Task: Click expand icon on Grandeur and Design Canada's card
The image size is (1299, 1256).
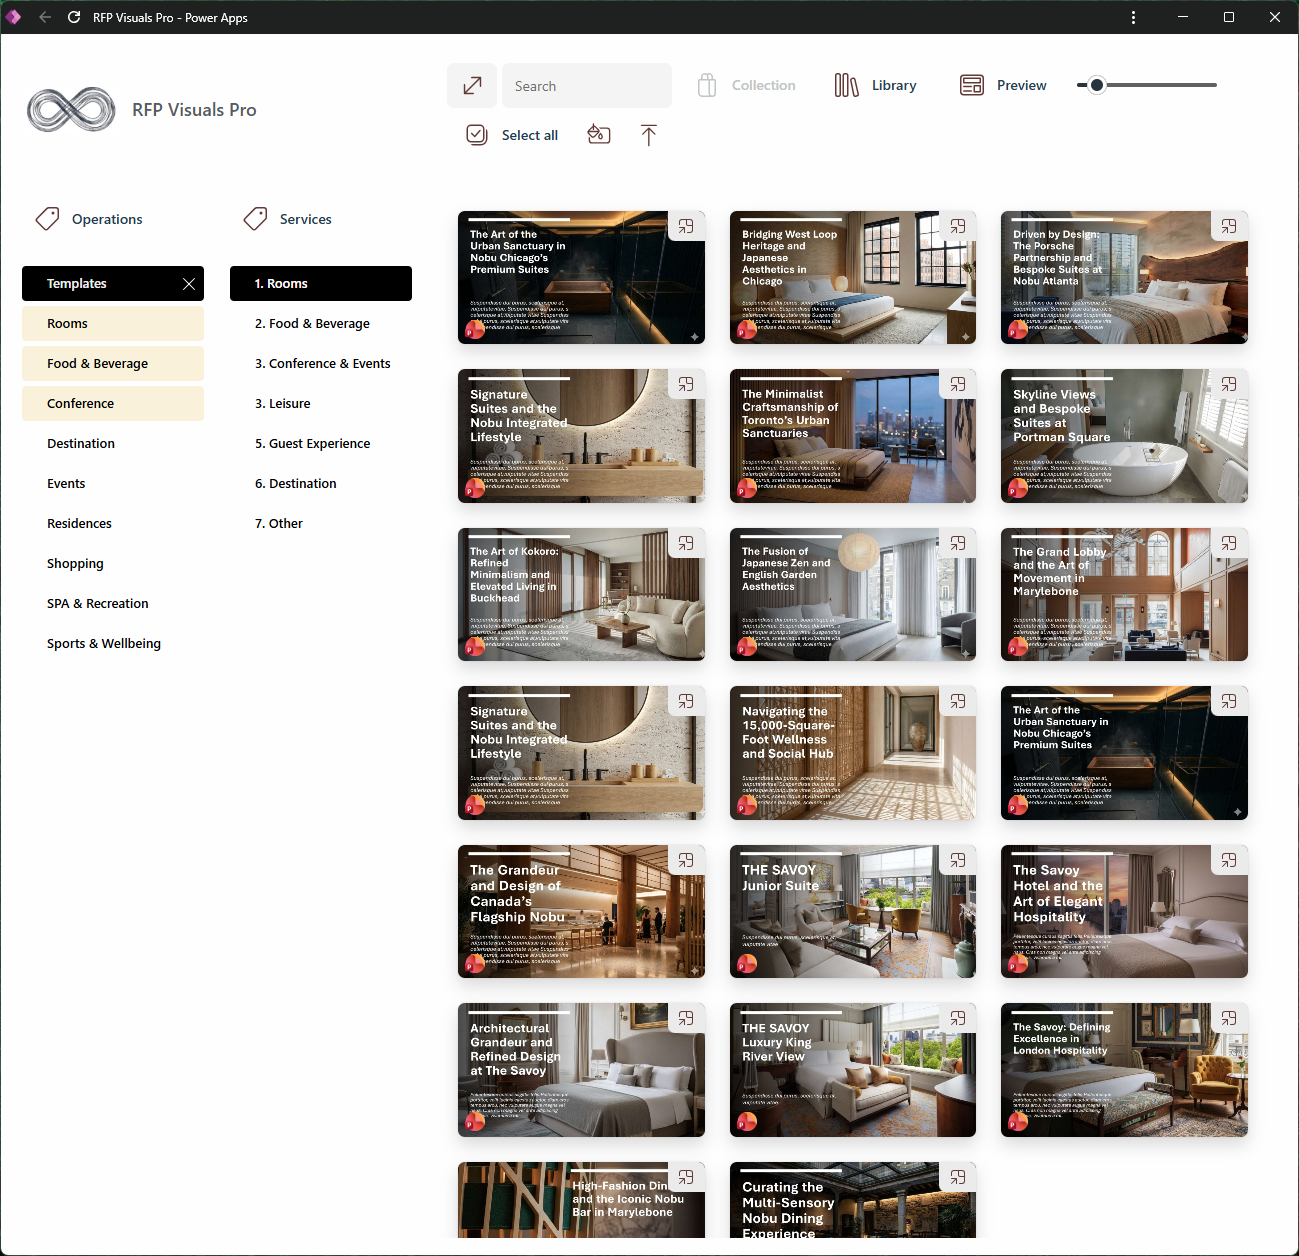Action: [686, 860]
